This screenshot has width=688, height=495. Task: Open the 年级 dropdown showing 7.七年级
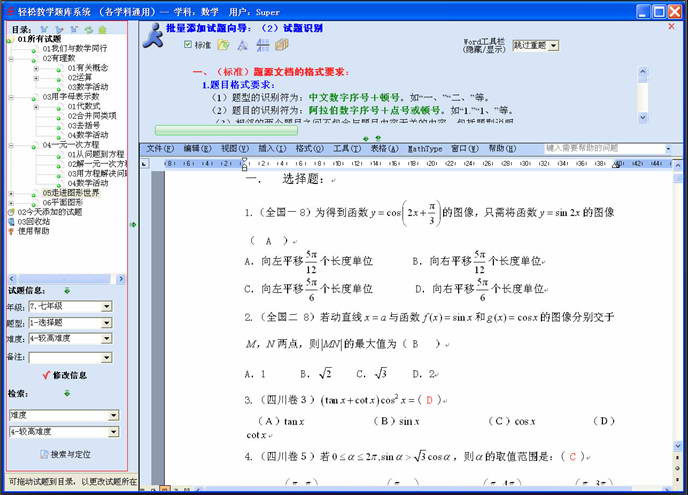pyautogui.click(x=107, y=307)
